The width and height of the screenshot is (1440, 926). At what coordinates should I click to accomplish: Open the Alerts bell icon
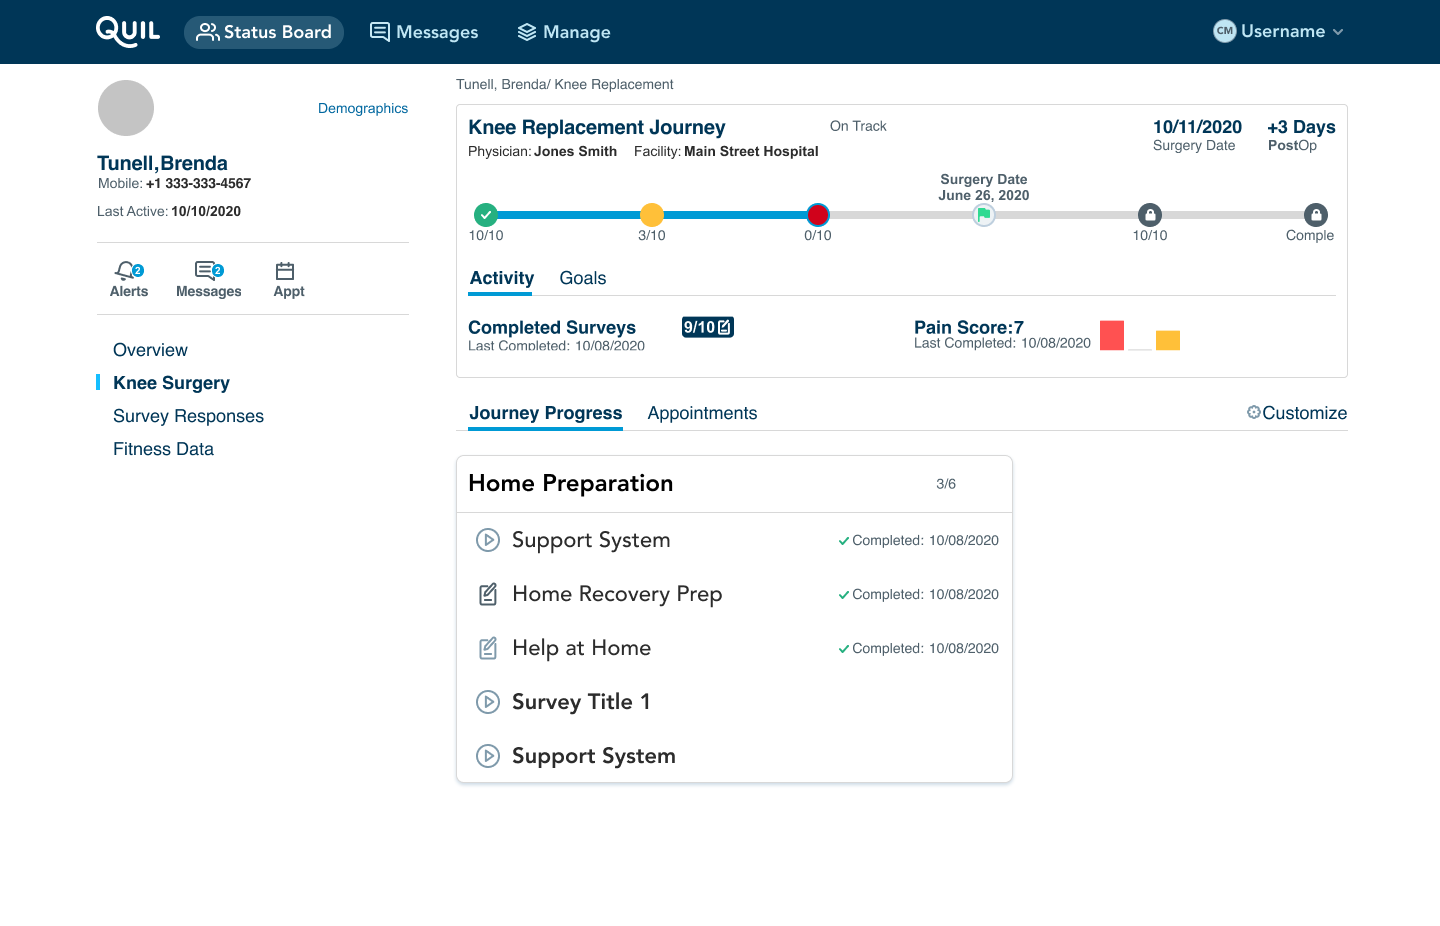pos(128,271)
